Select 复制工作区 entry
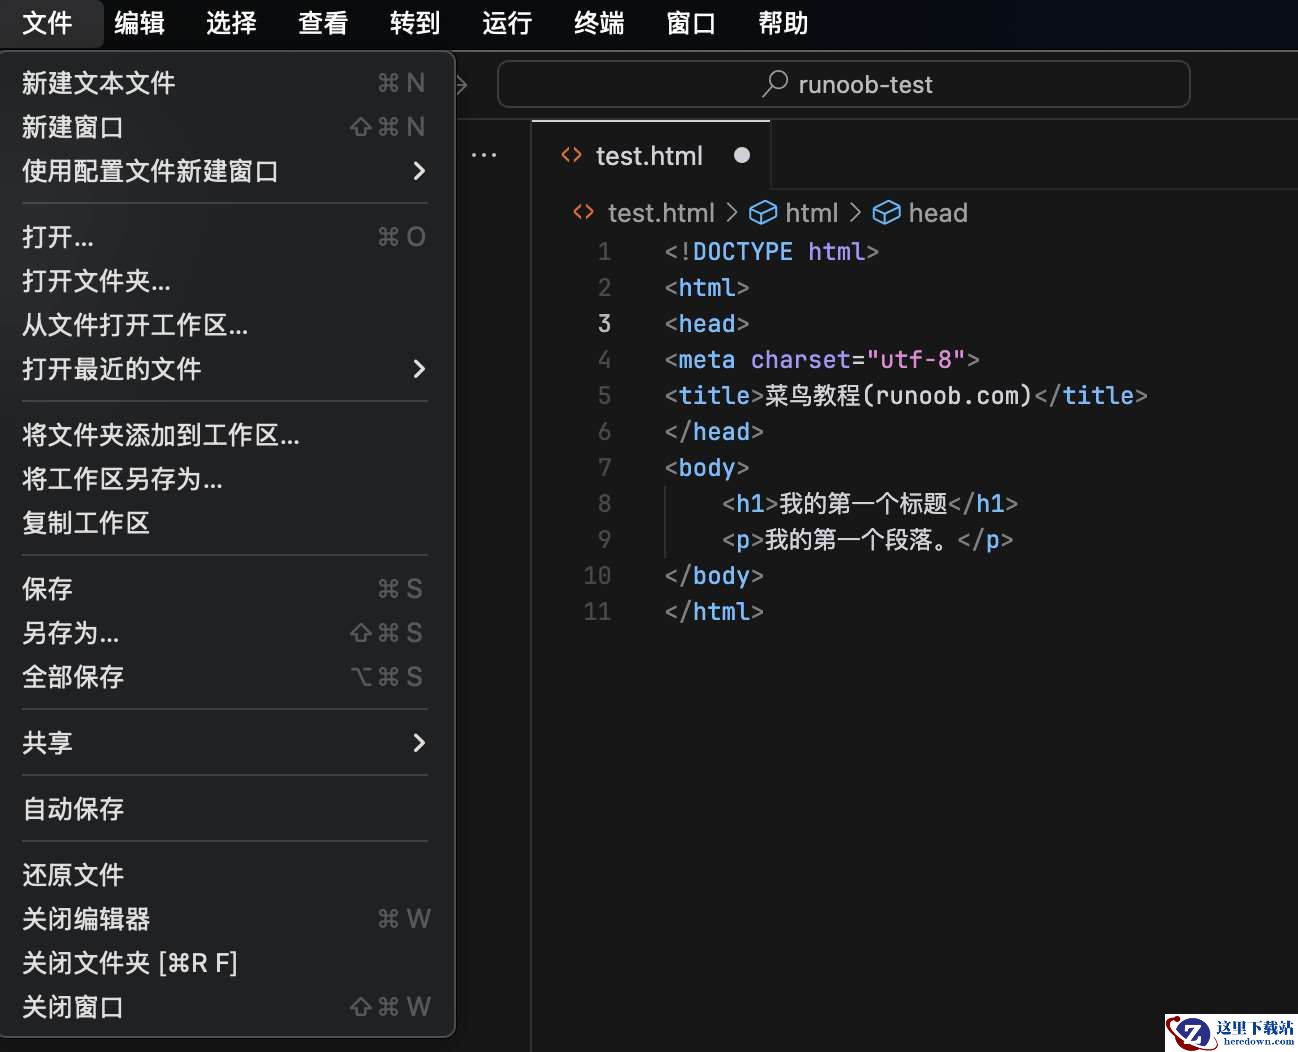This screenshot has width=1298, height=1052. 227,523
